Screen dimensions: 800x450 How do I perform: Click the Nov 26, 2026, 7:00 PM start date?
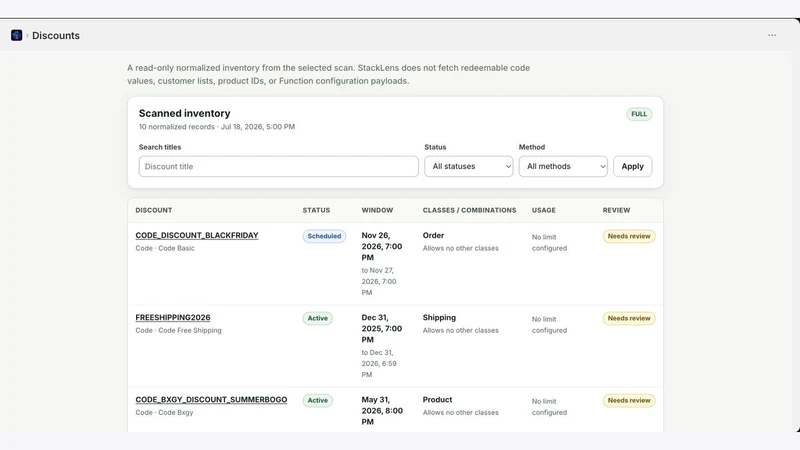point(382,246)
